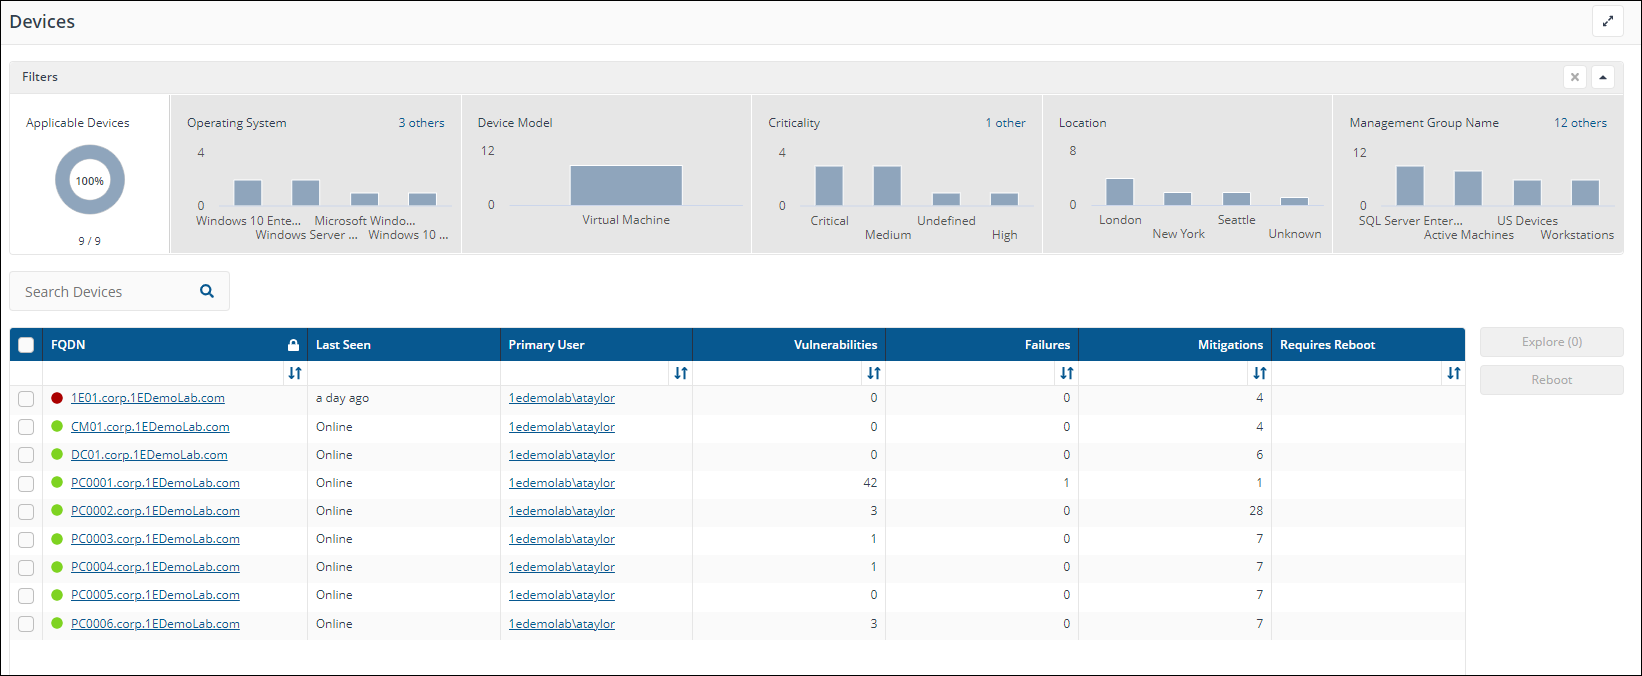
Task: Click the expand fullscreen icon
Action: pyautogui.click(x=1607, y=21)
